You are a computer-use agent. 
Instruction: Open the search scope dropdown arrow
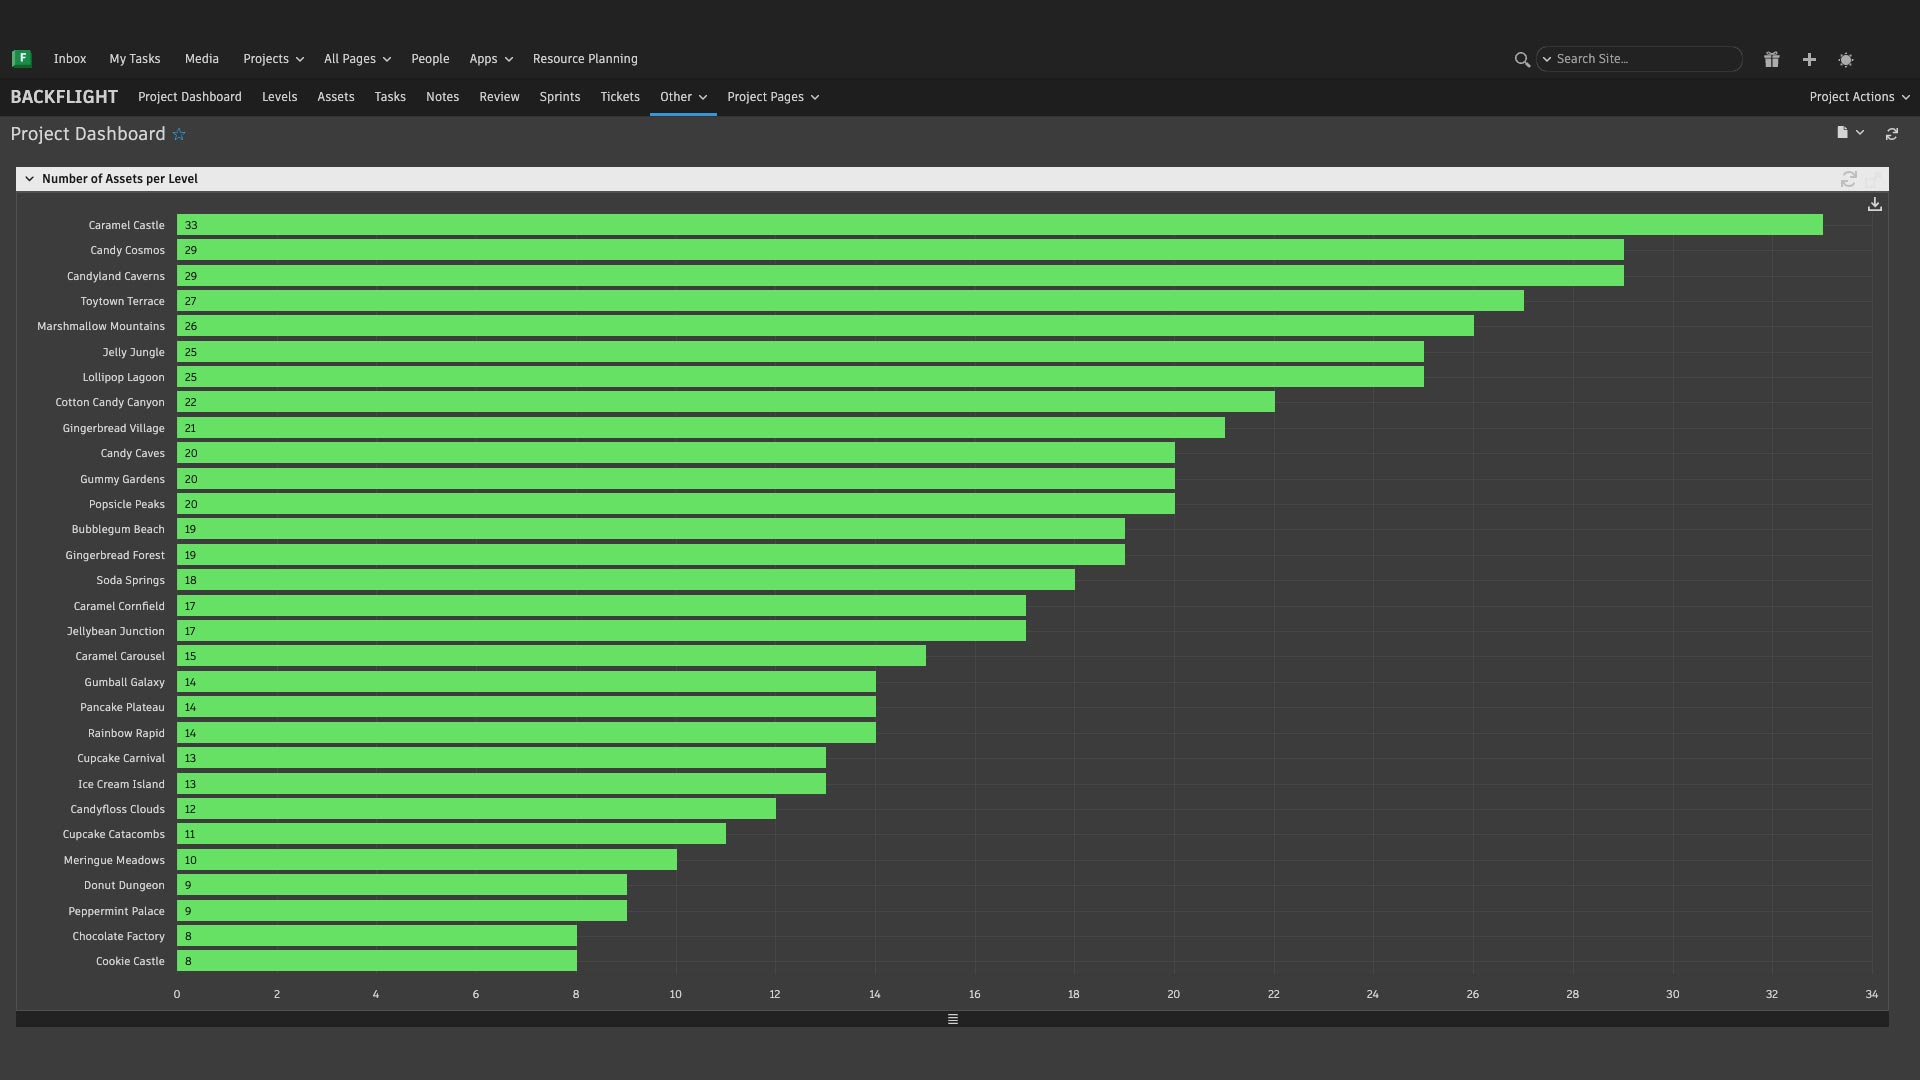click(x=1547, y=59)
